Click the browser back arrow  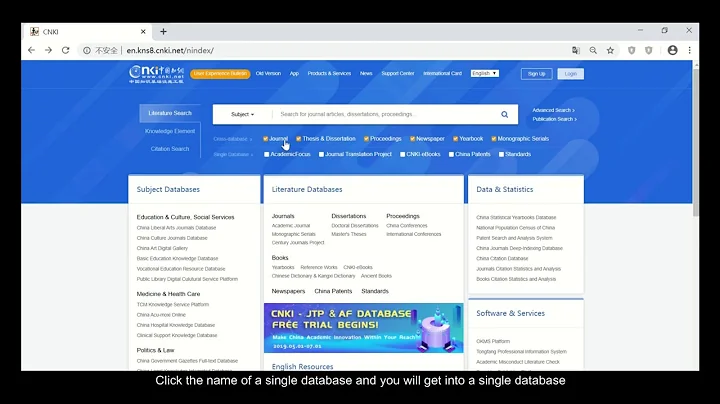pos(31,50)
